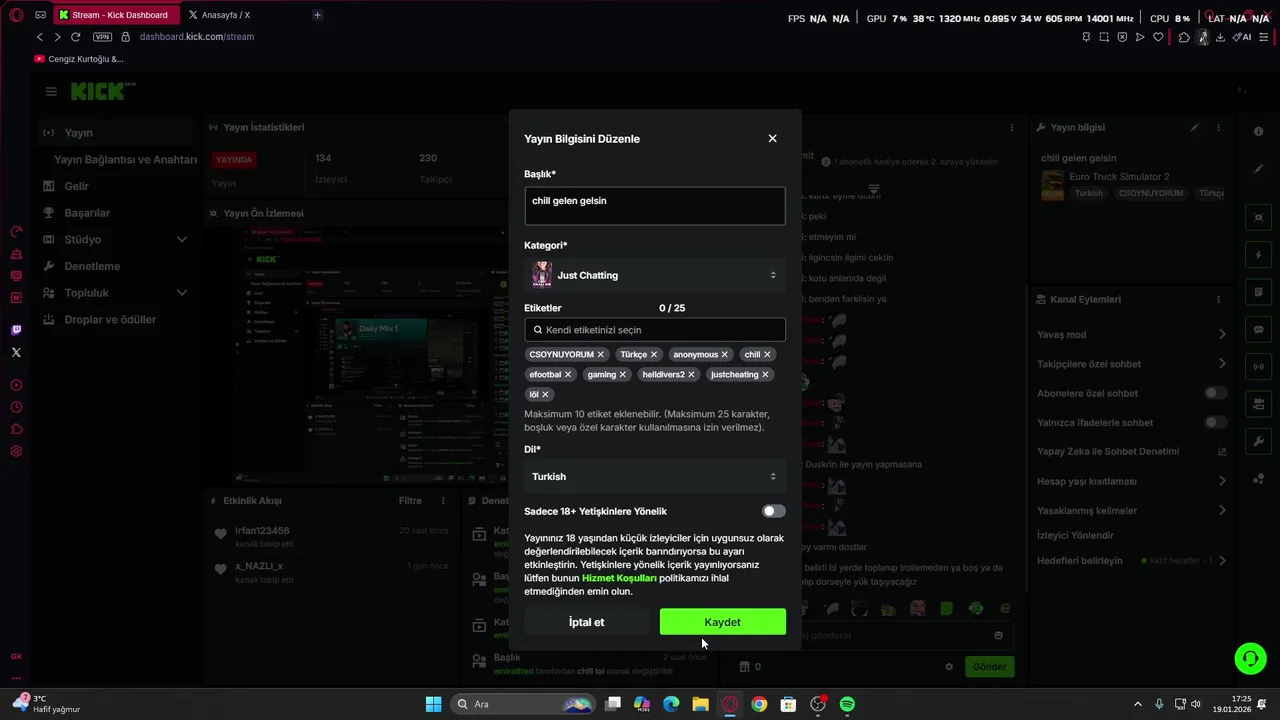Close the Yayın Bilgisini Düzenle dialog
This screenshot has height=720, width=1280.
pos(772,139)
